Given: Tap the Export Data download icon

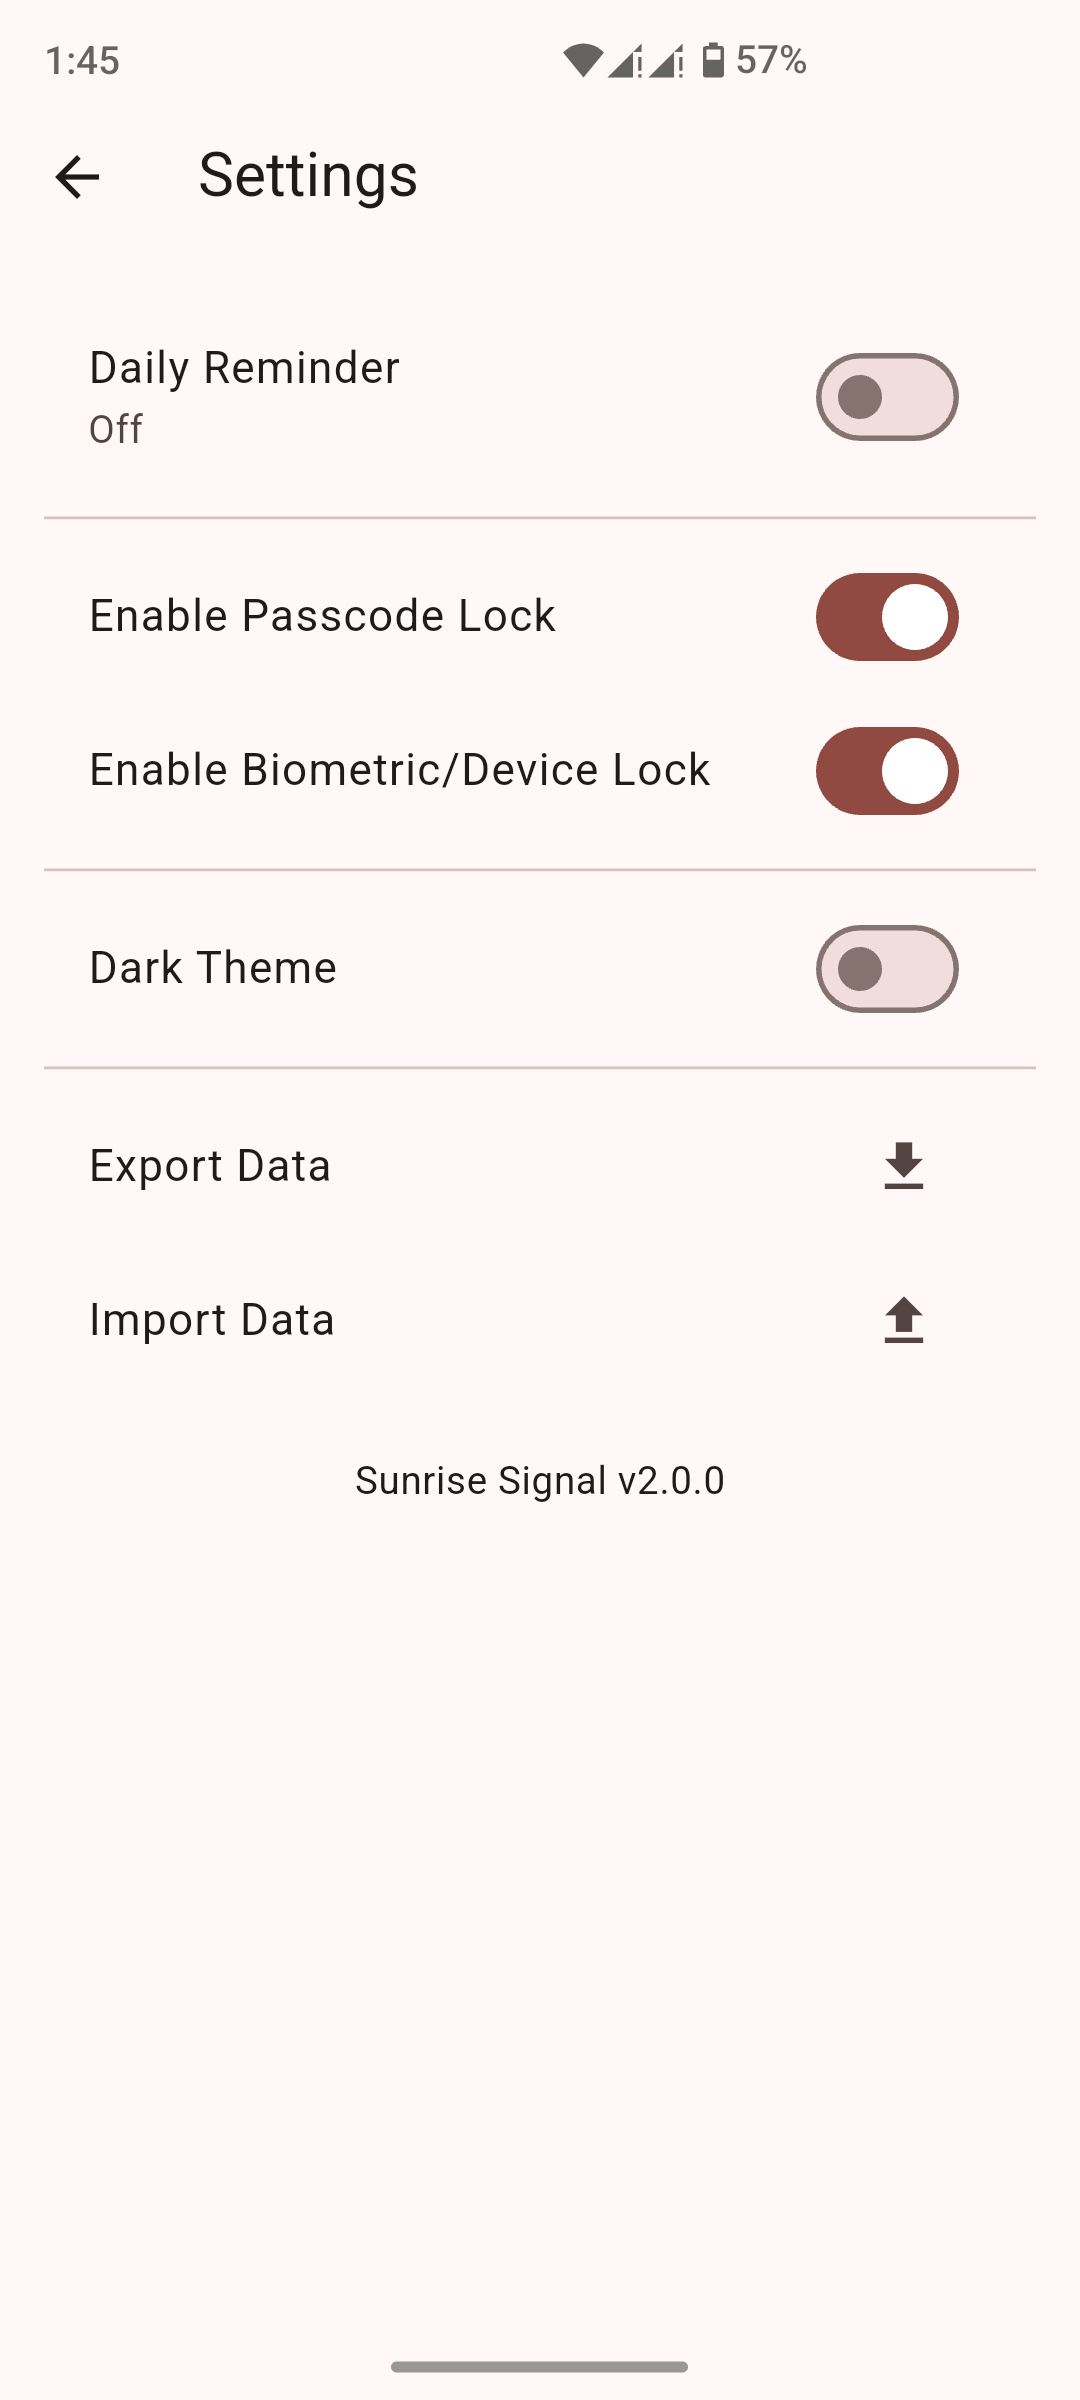Looking at the screenshot, I should tap(903, 1166).
